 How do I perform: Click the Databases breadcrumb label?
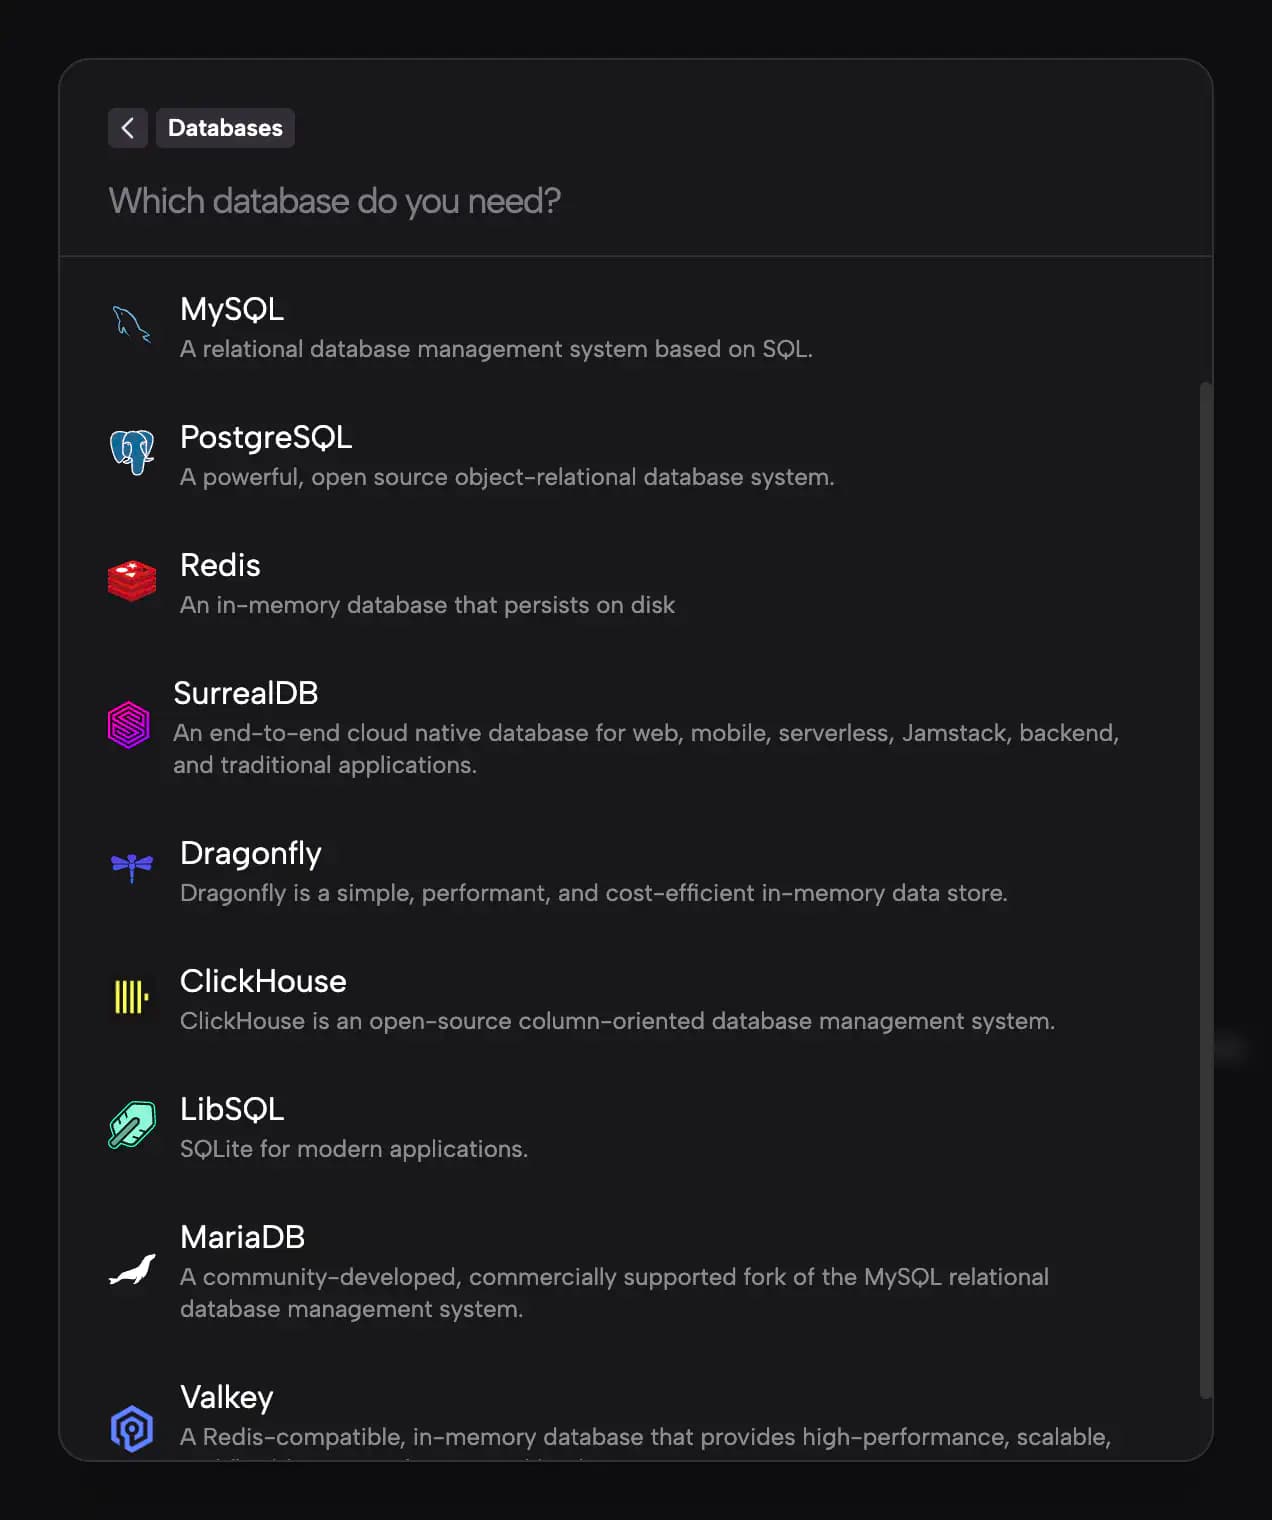click(225, 128)
